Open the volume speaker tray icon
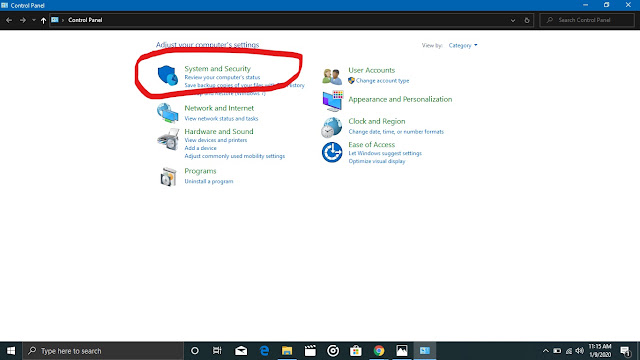 [x=580, y=351]
